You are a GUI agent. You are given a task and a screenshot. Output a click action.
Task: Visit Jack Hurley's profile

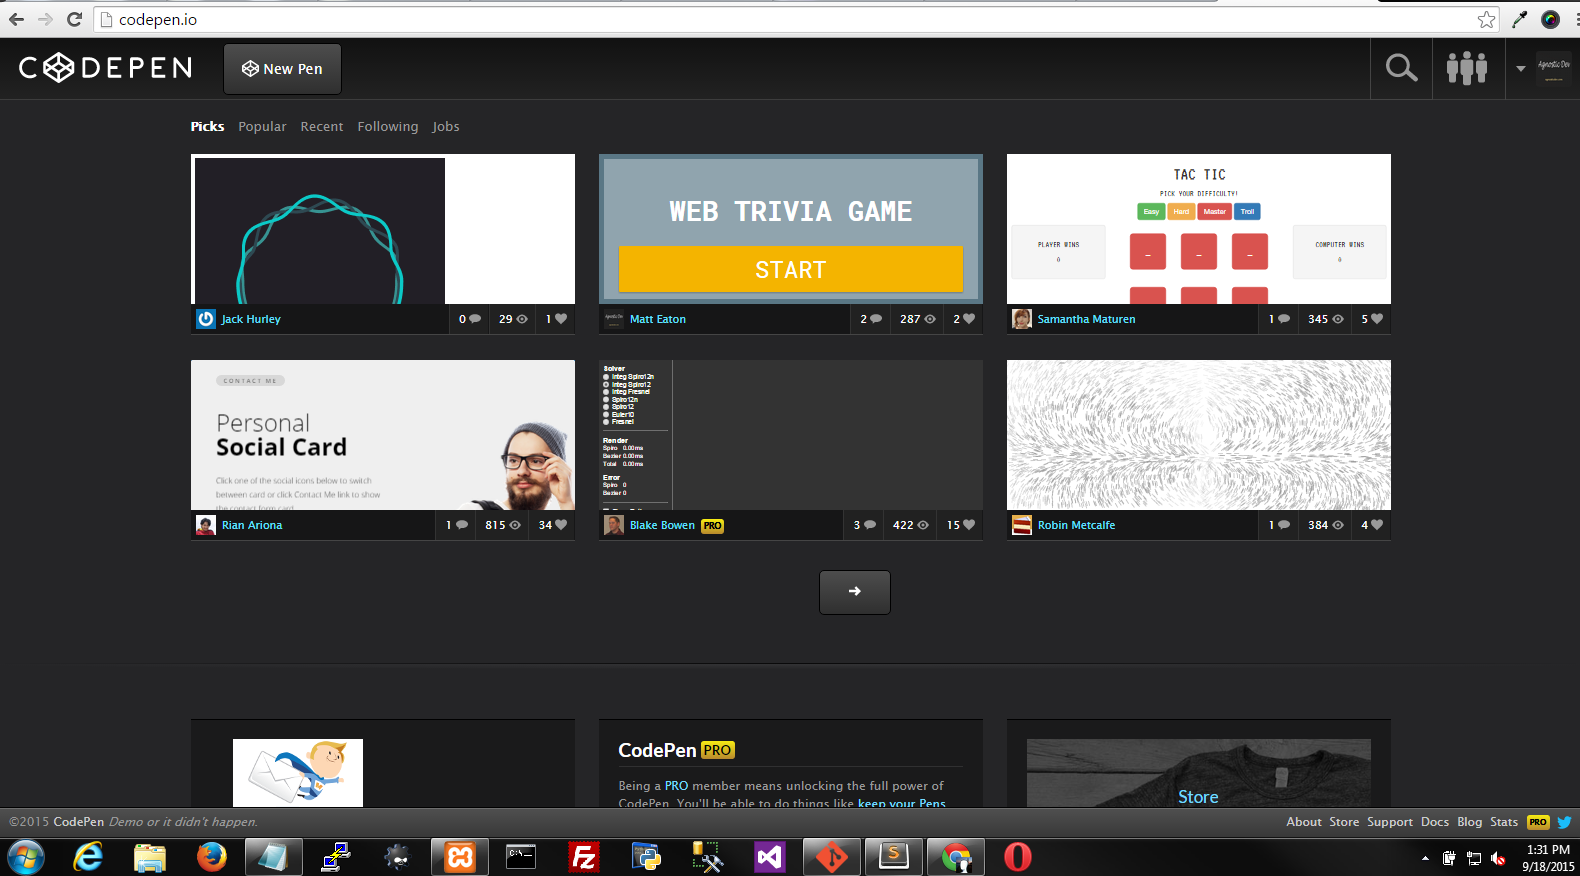coord(251,319)
